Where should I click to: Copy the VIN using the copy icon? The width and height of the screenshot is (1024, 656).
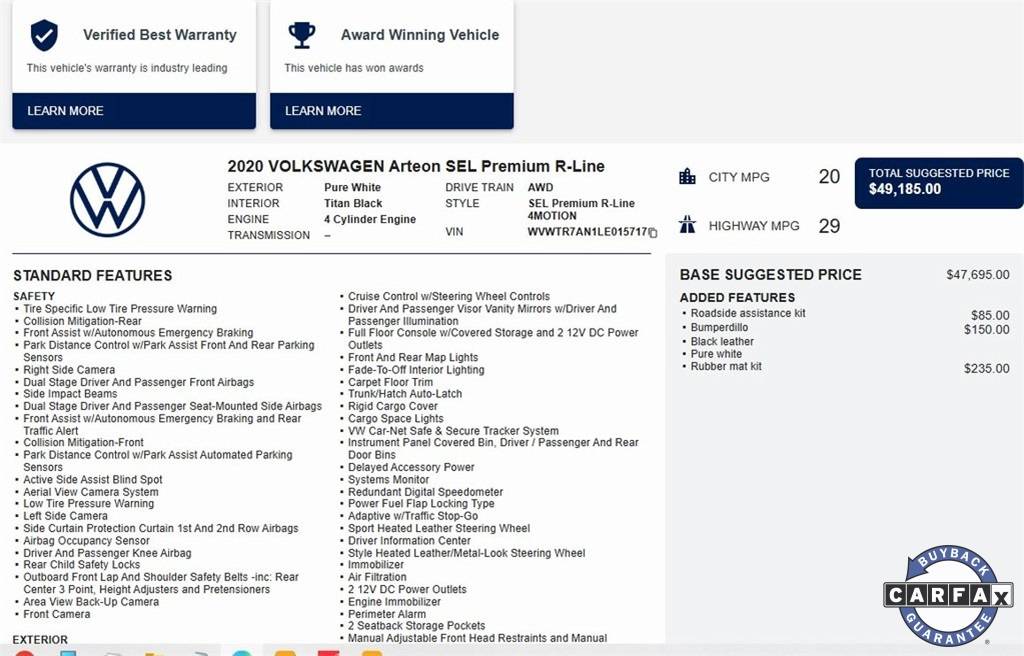click(x=652, y=233)
